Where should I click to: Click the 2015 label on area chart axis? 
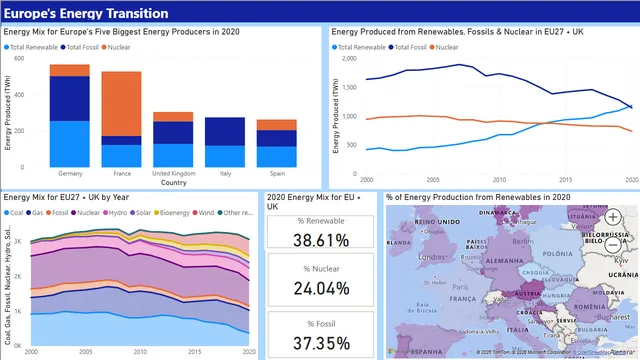(x=194, y=352)
